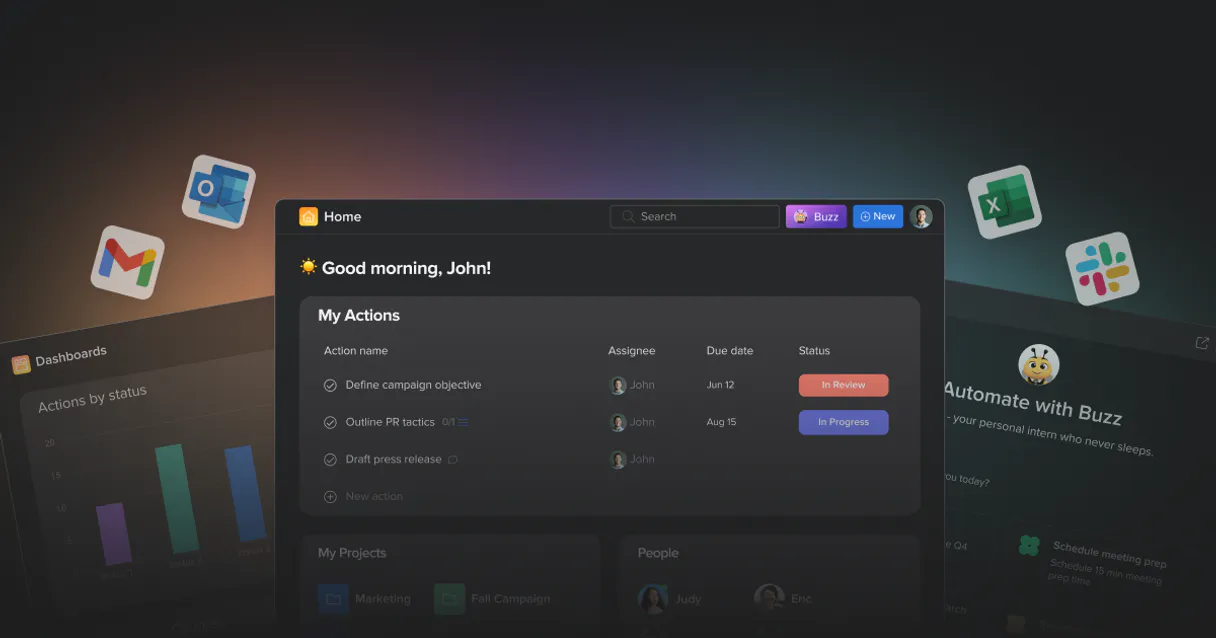This screenshot has width=1216, height=638.
Task: Click the orange Home icon
Action: coord(308,216)
